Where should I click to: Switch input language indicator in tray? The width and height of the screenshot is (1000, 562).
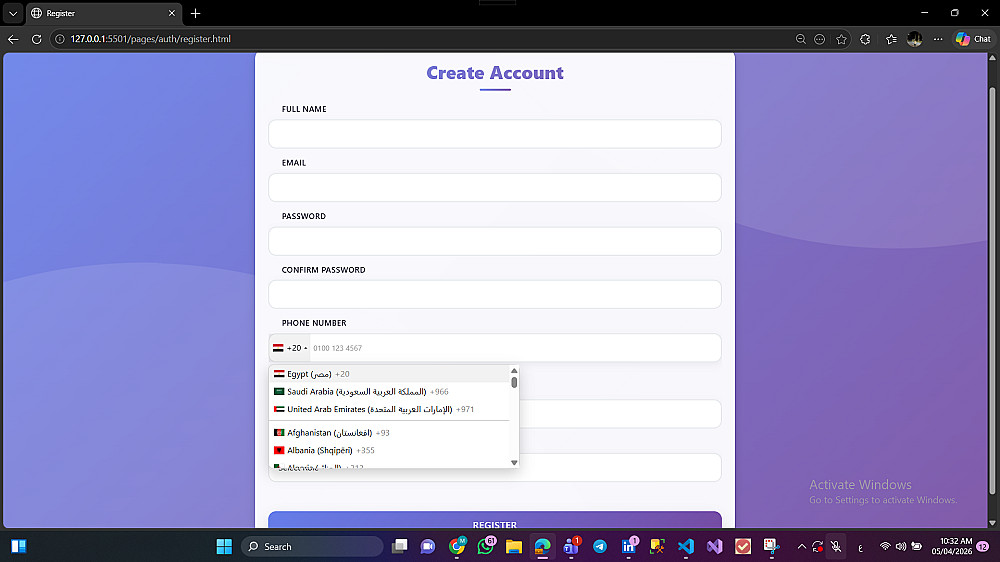coord(860,547)
